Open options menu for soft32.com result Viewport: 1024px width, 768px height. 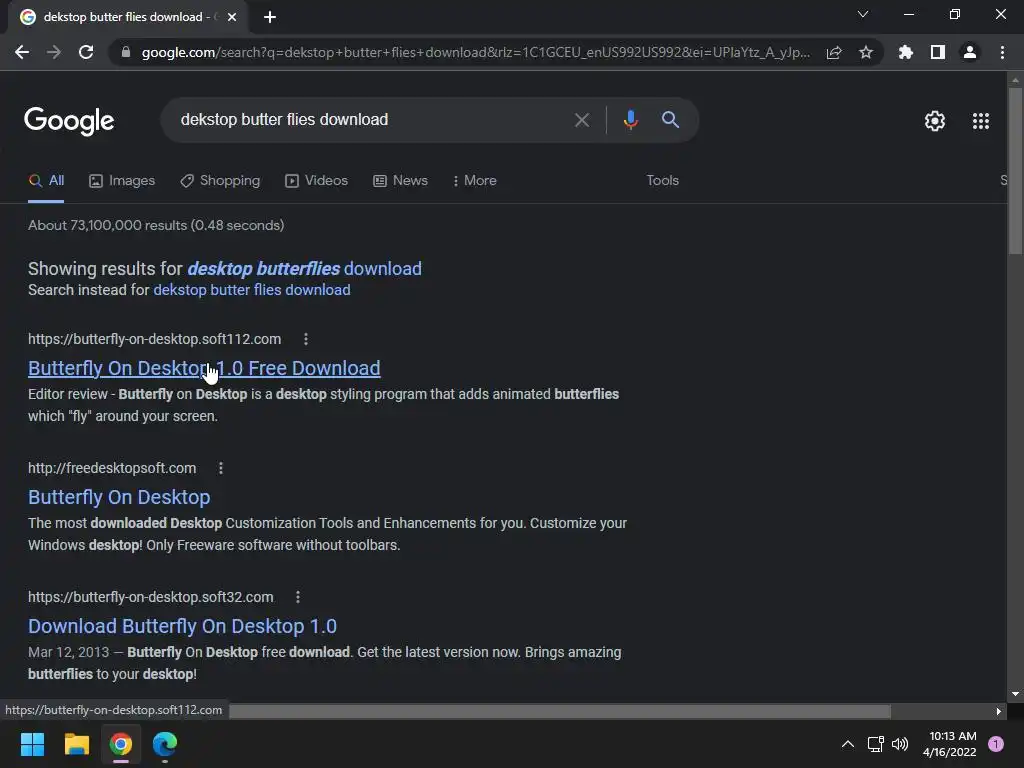[298, 597]
